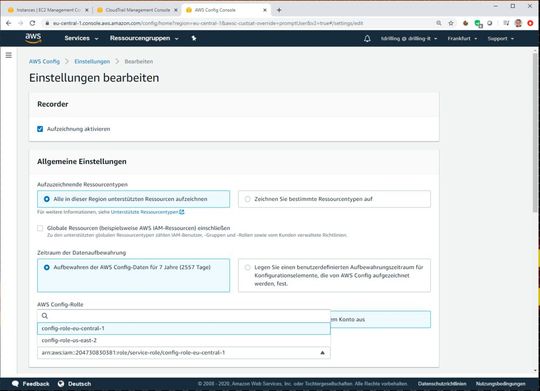Click the browser address bar URL
Image resolution: width=540 pixels, height=391 pixels.
pyautogui.click(x=208, y=23)
